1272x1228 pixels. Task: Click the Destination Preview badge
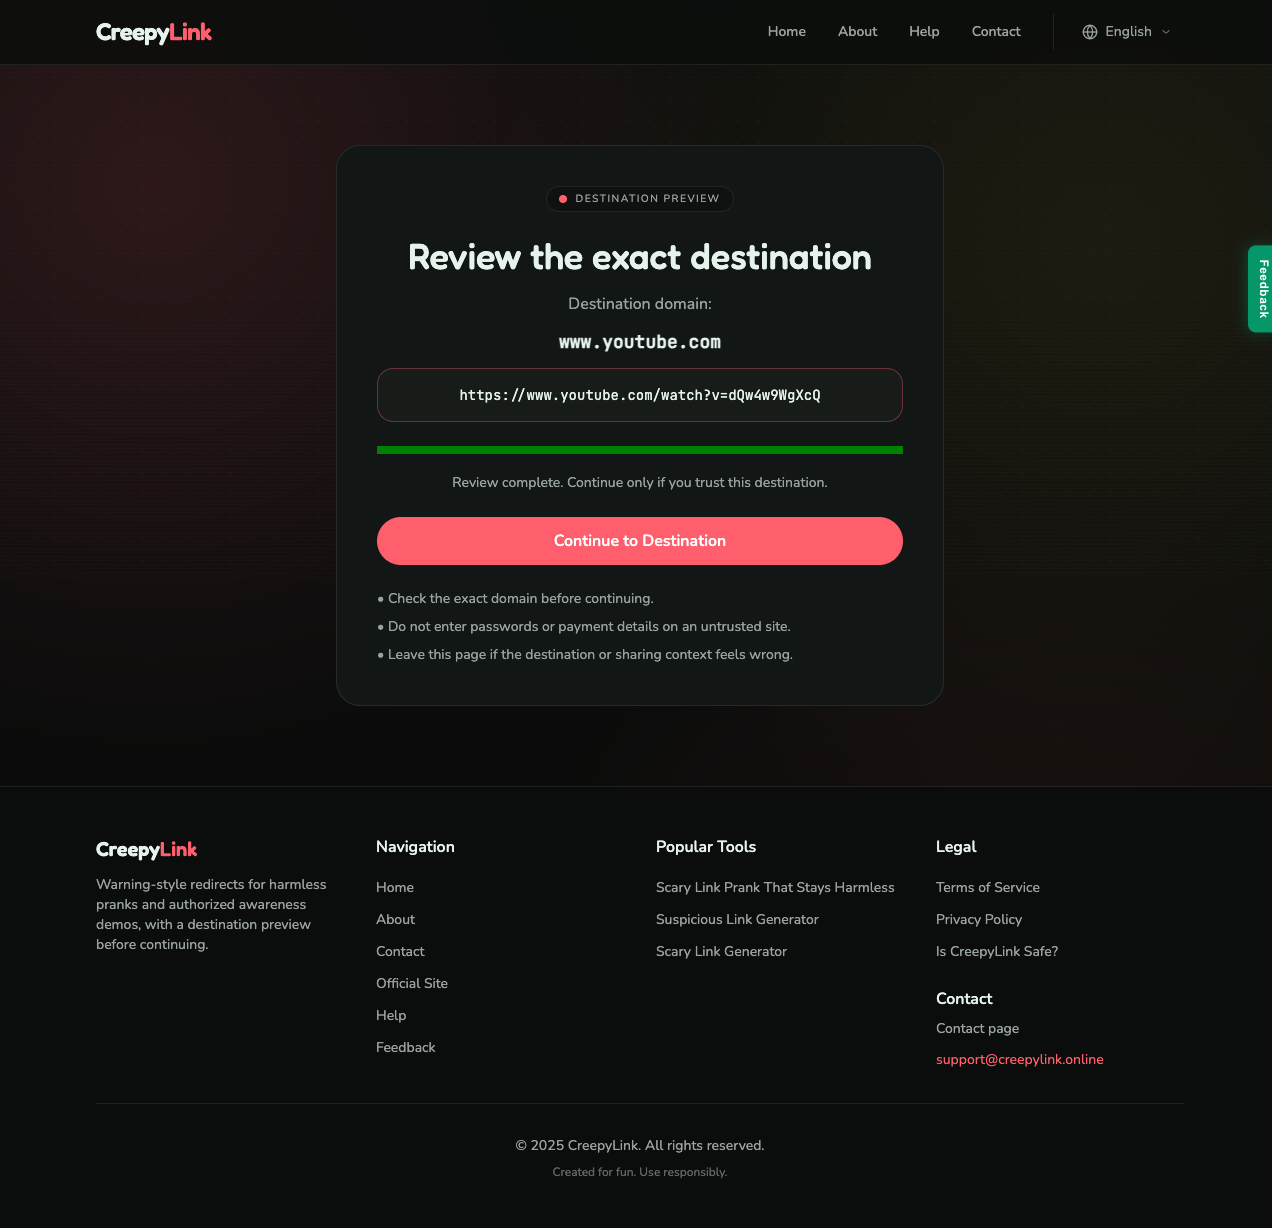pos(640,199)
